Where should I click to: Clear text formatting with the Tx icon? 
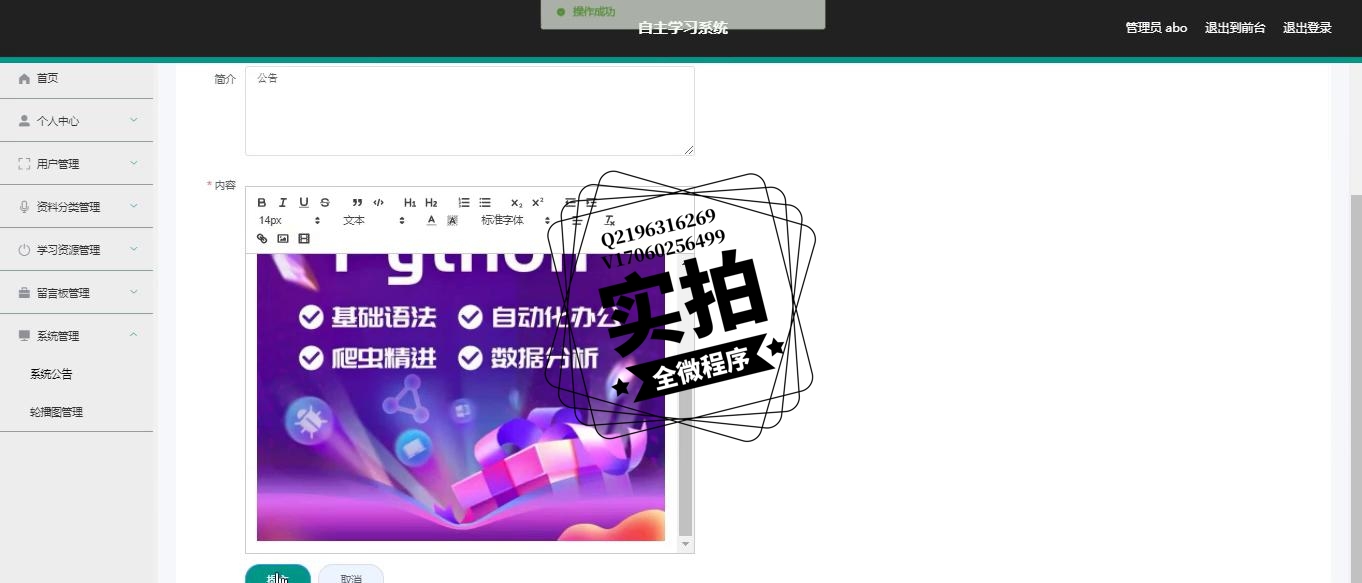coord(610,220)
